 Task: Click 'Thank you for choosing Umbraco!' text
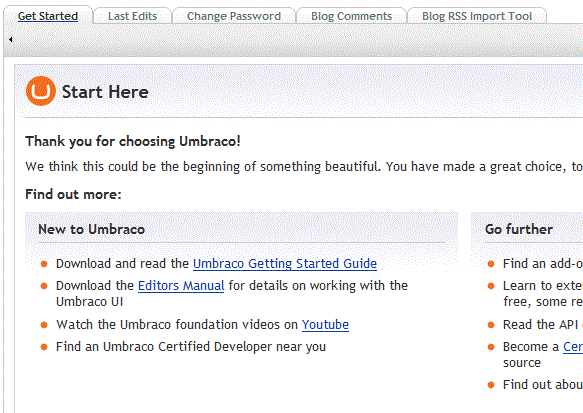133,141
